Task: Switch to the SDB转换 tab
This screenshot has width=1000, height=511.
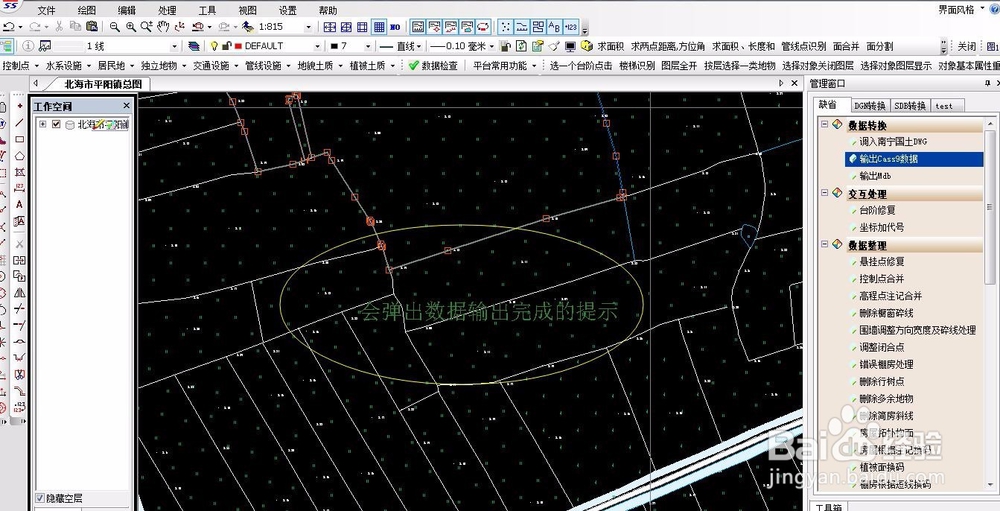Action: (909, 105)
